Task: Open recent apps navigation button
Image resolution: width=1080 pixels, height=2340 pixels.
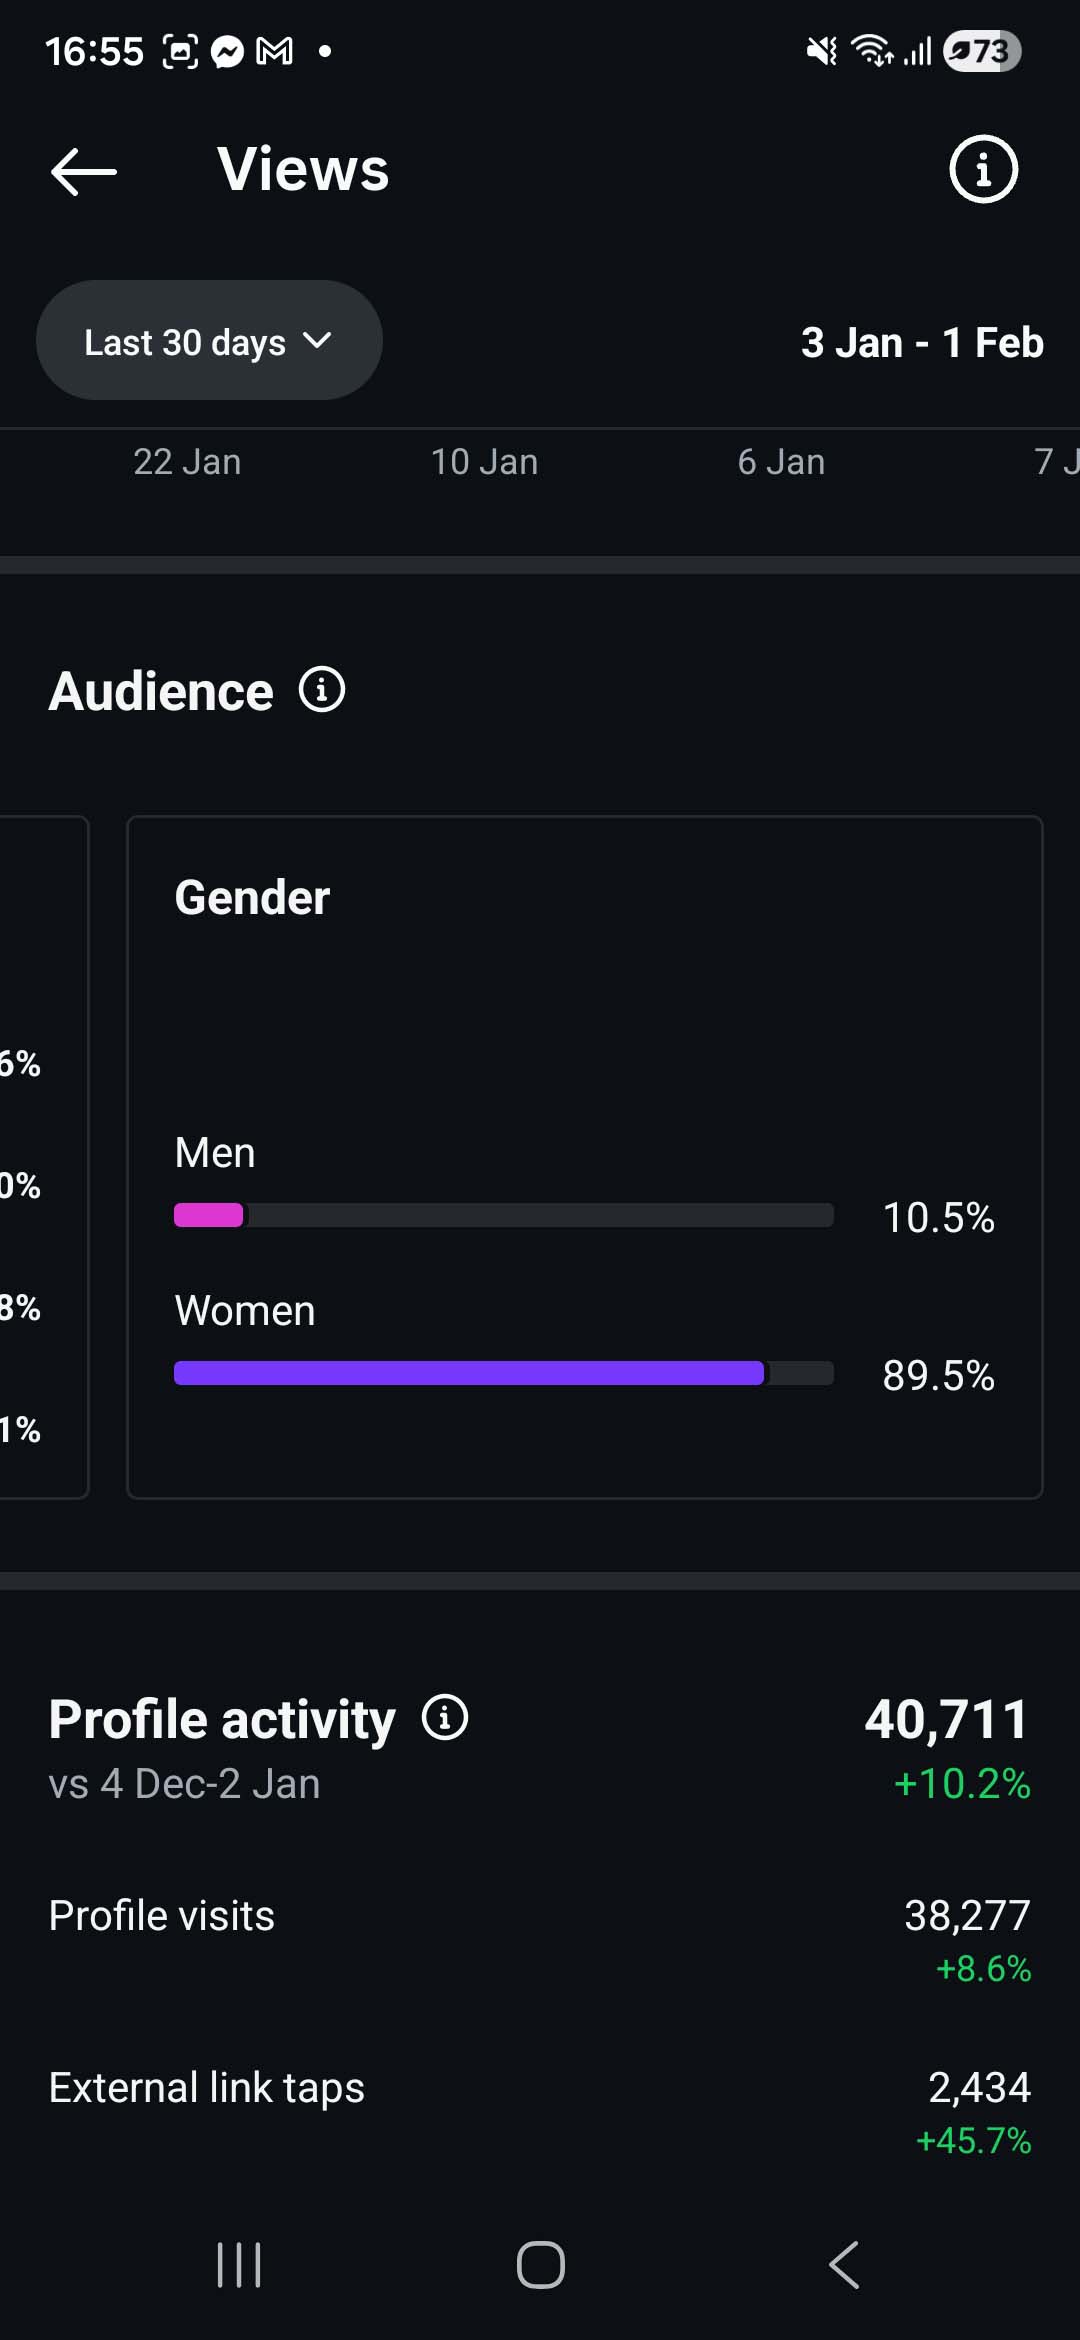Action: point(239,2265)
